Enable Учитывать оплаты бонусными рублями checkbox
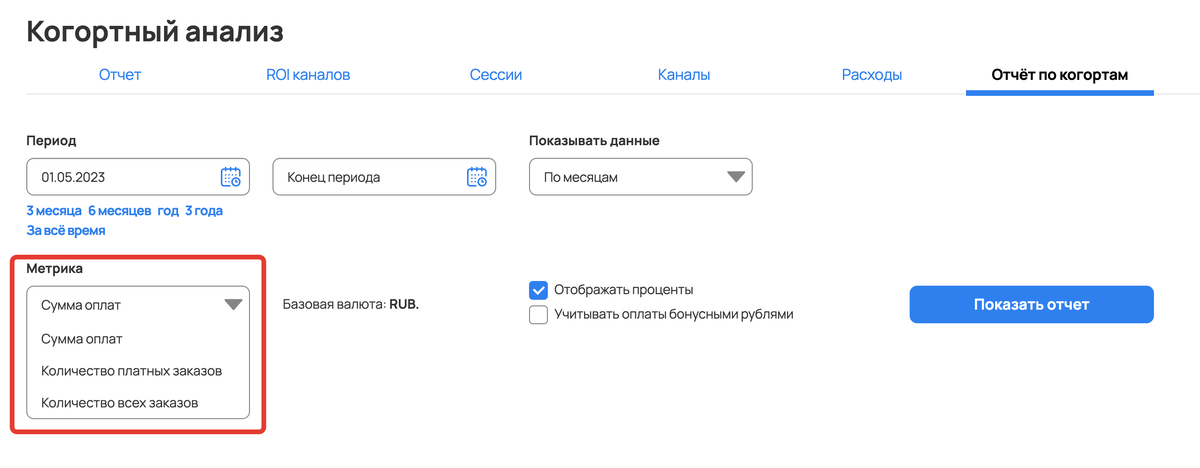This screenshot has height=468, width=1200. point(538,315)
